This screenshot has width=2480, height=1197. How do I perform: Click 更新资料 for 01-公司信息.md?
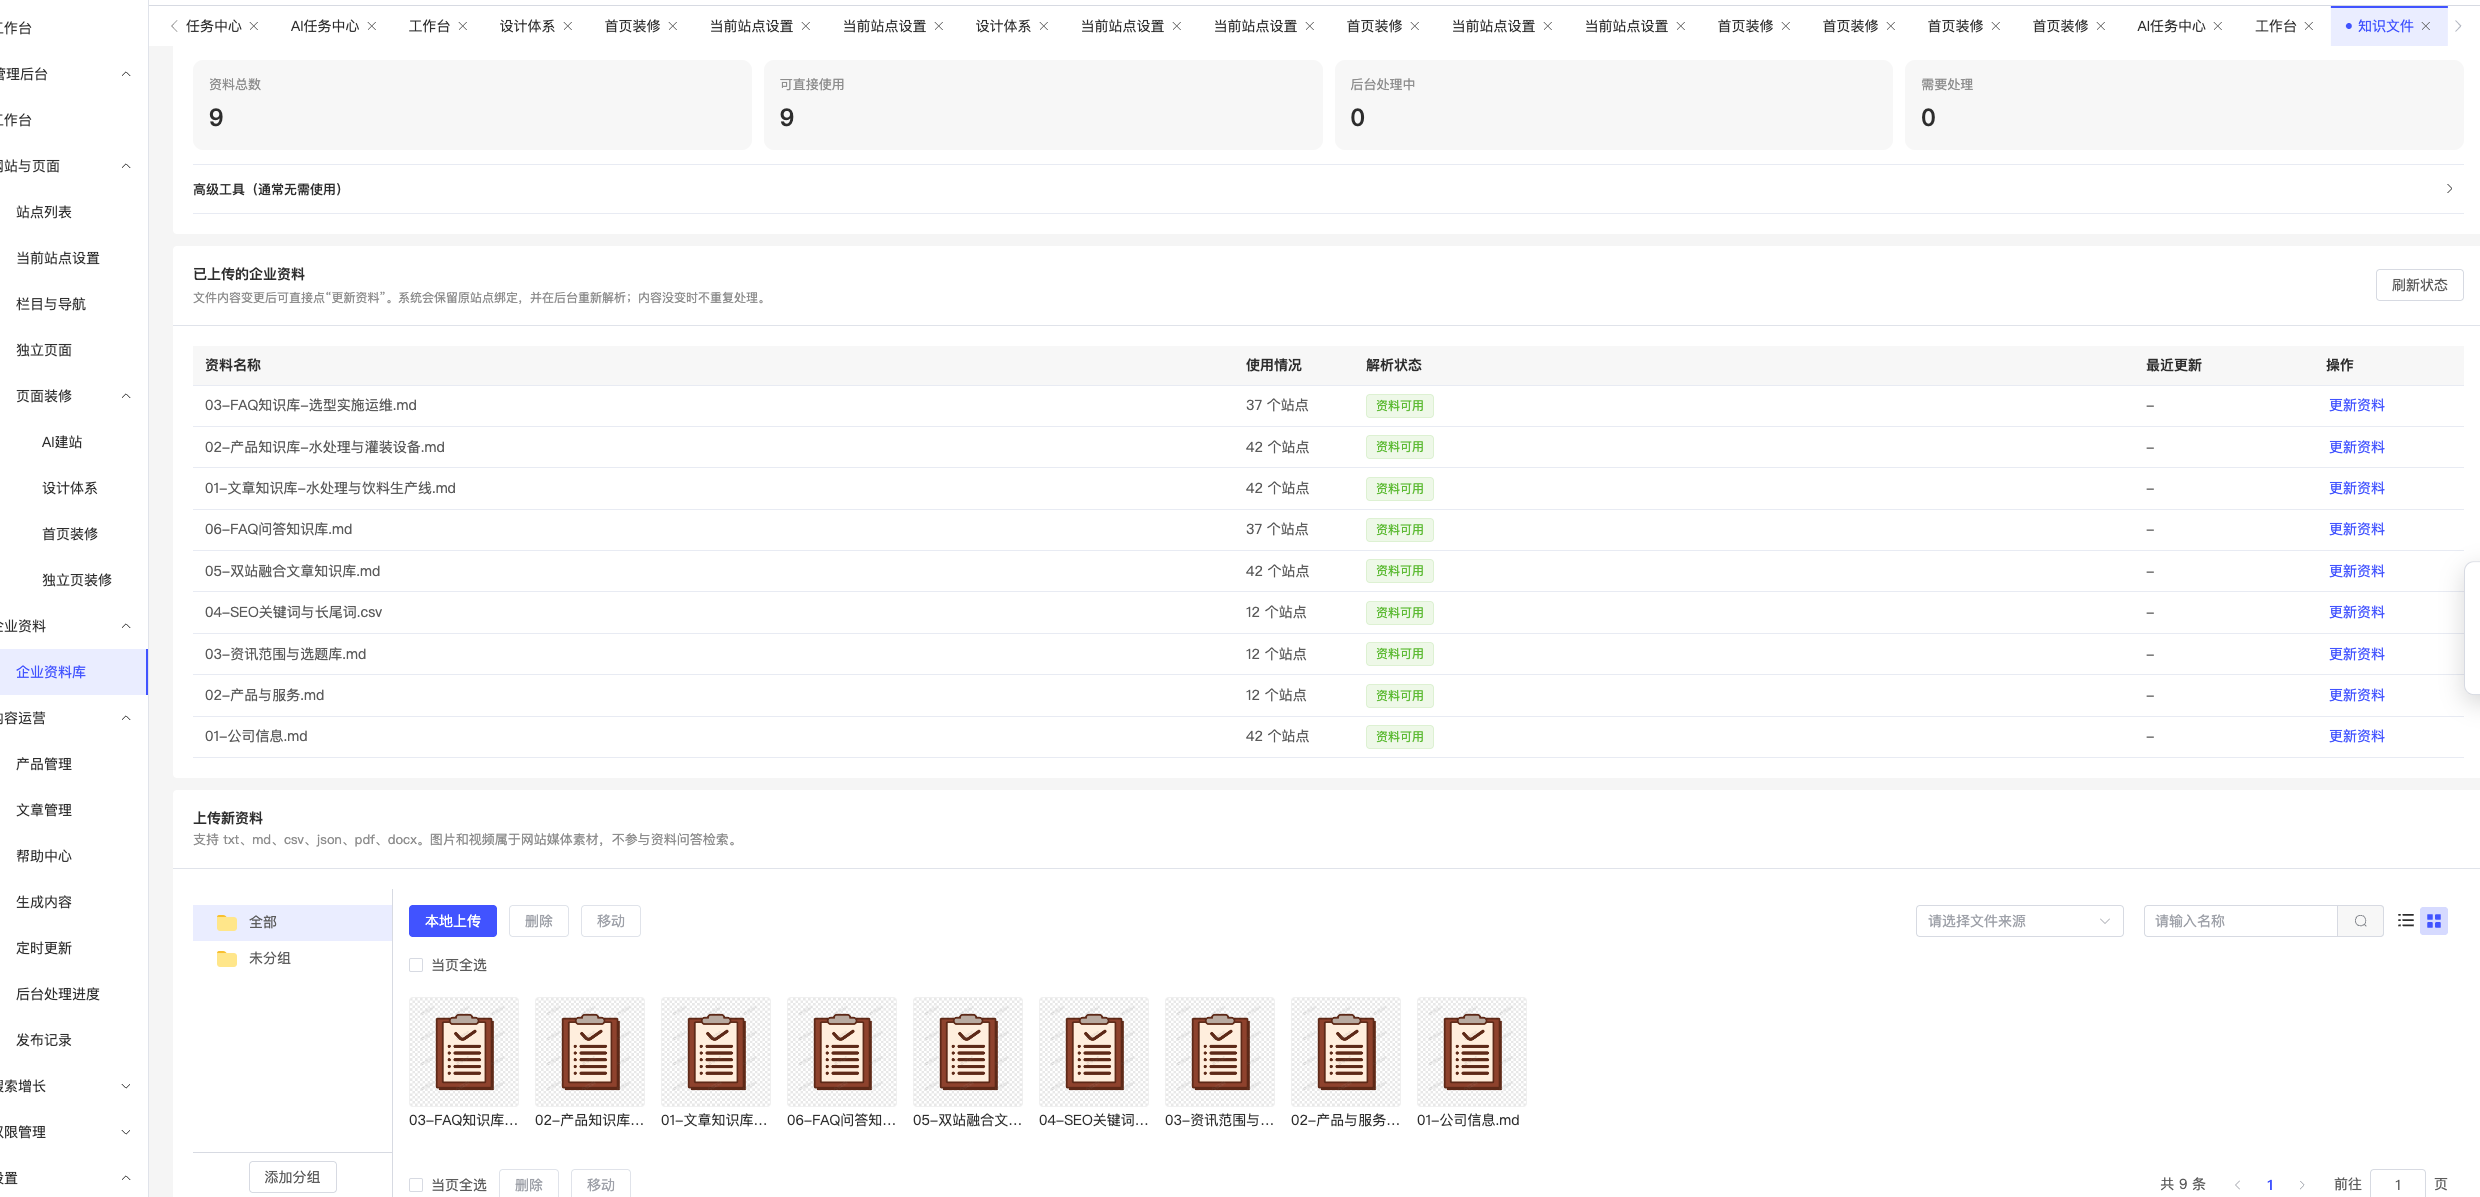coord(2357,736)
